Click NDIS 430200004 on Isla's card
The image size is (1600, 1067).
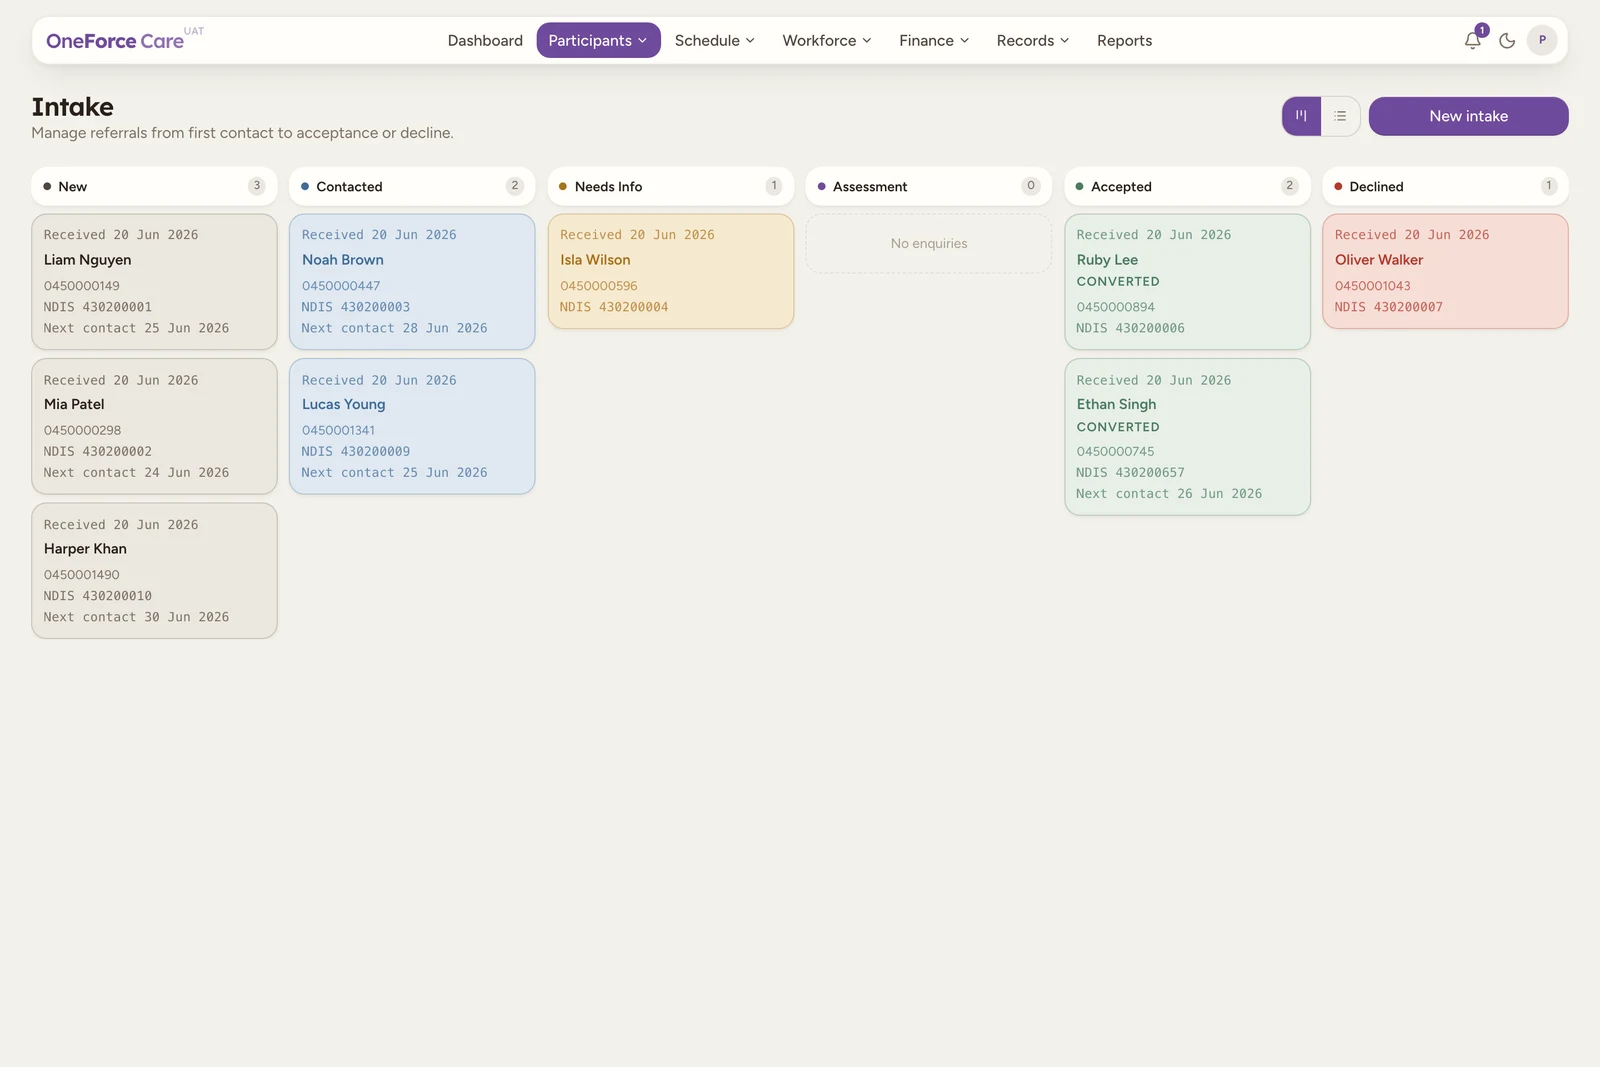pyautogui.click(x=614, y=307)
